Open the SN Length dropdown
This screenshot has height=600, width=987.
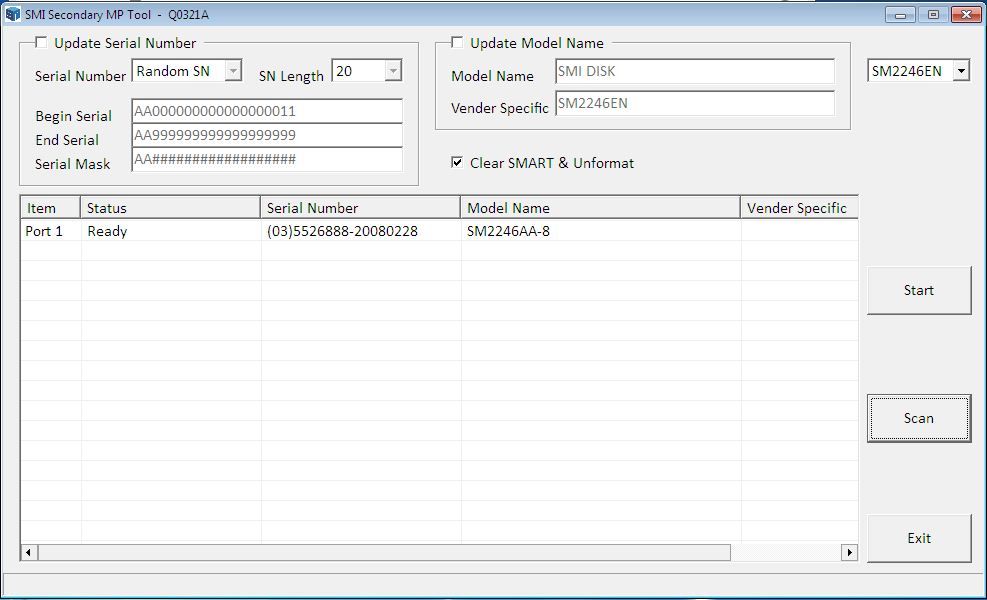click(x=393, y=71)
